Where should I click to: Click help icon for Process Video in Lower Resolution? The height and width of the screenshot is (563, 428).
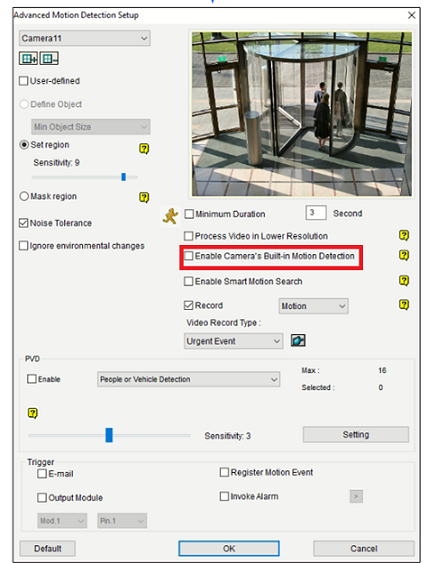coord(404,236)
